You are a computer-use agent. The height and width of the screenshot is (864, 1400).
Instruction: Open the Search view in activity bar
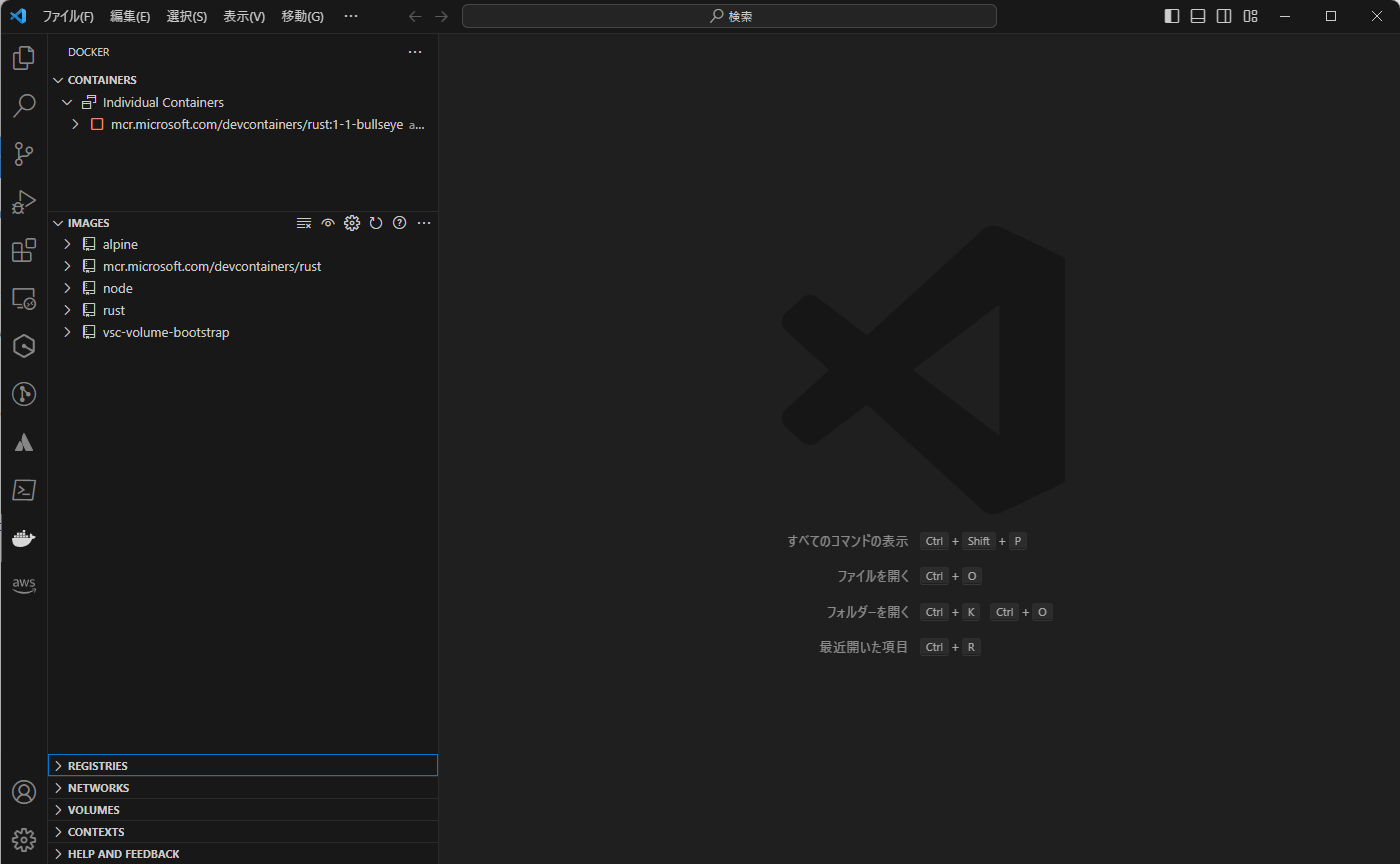(x=23, y=106)
